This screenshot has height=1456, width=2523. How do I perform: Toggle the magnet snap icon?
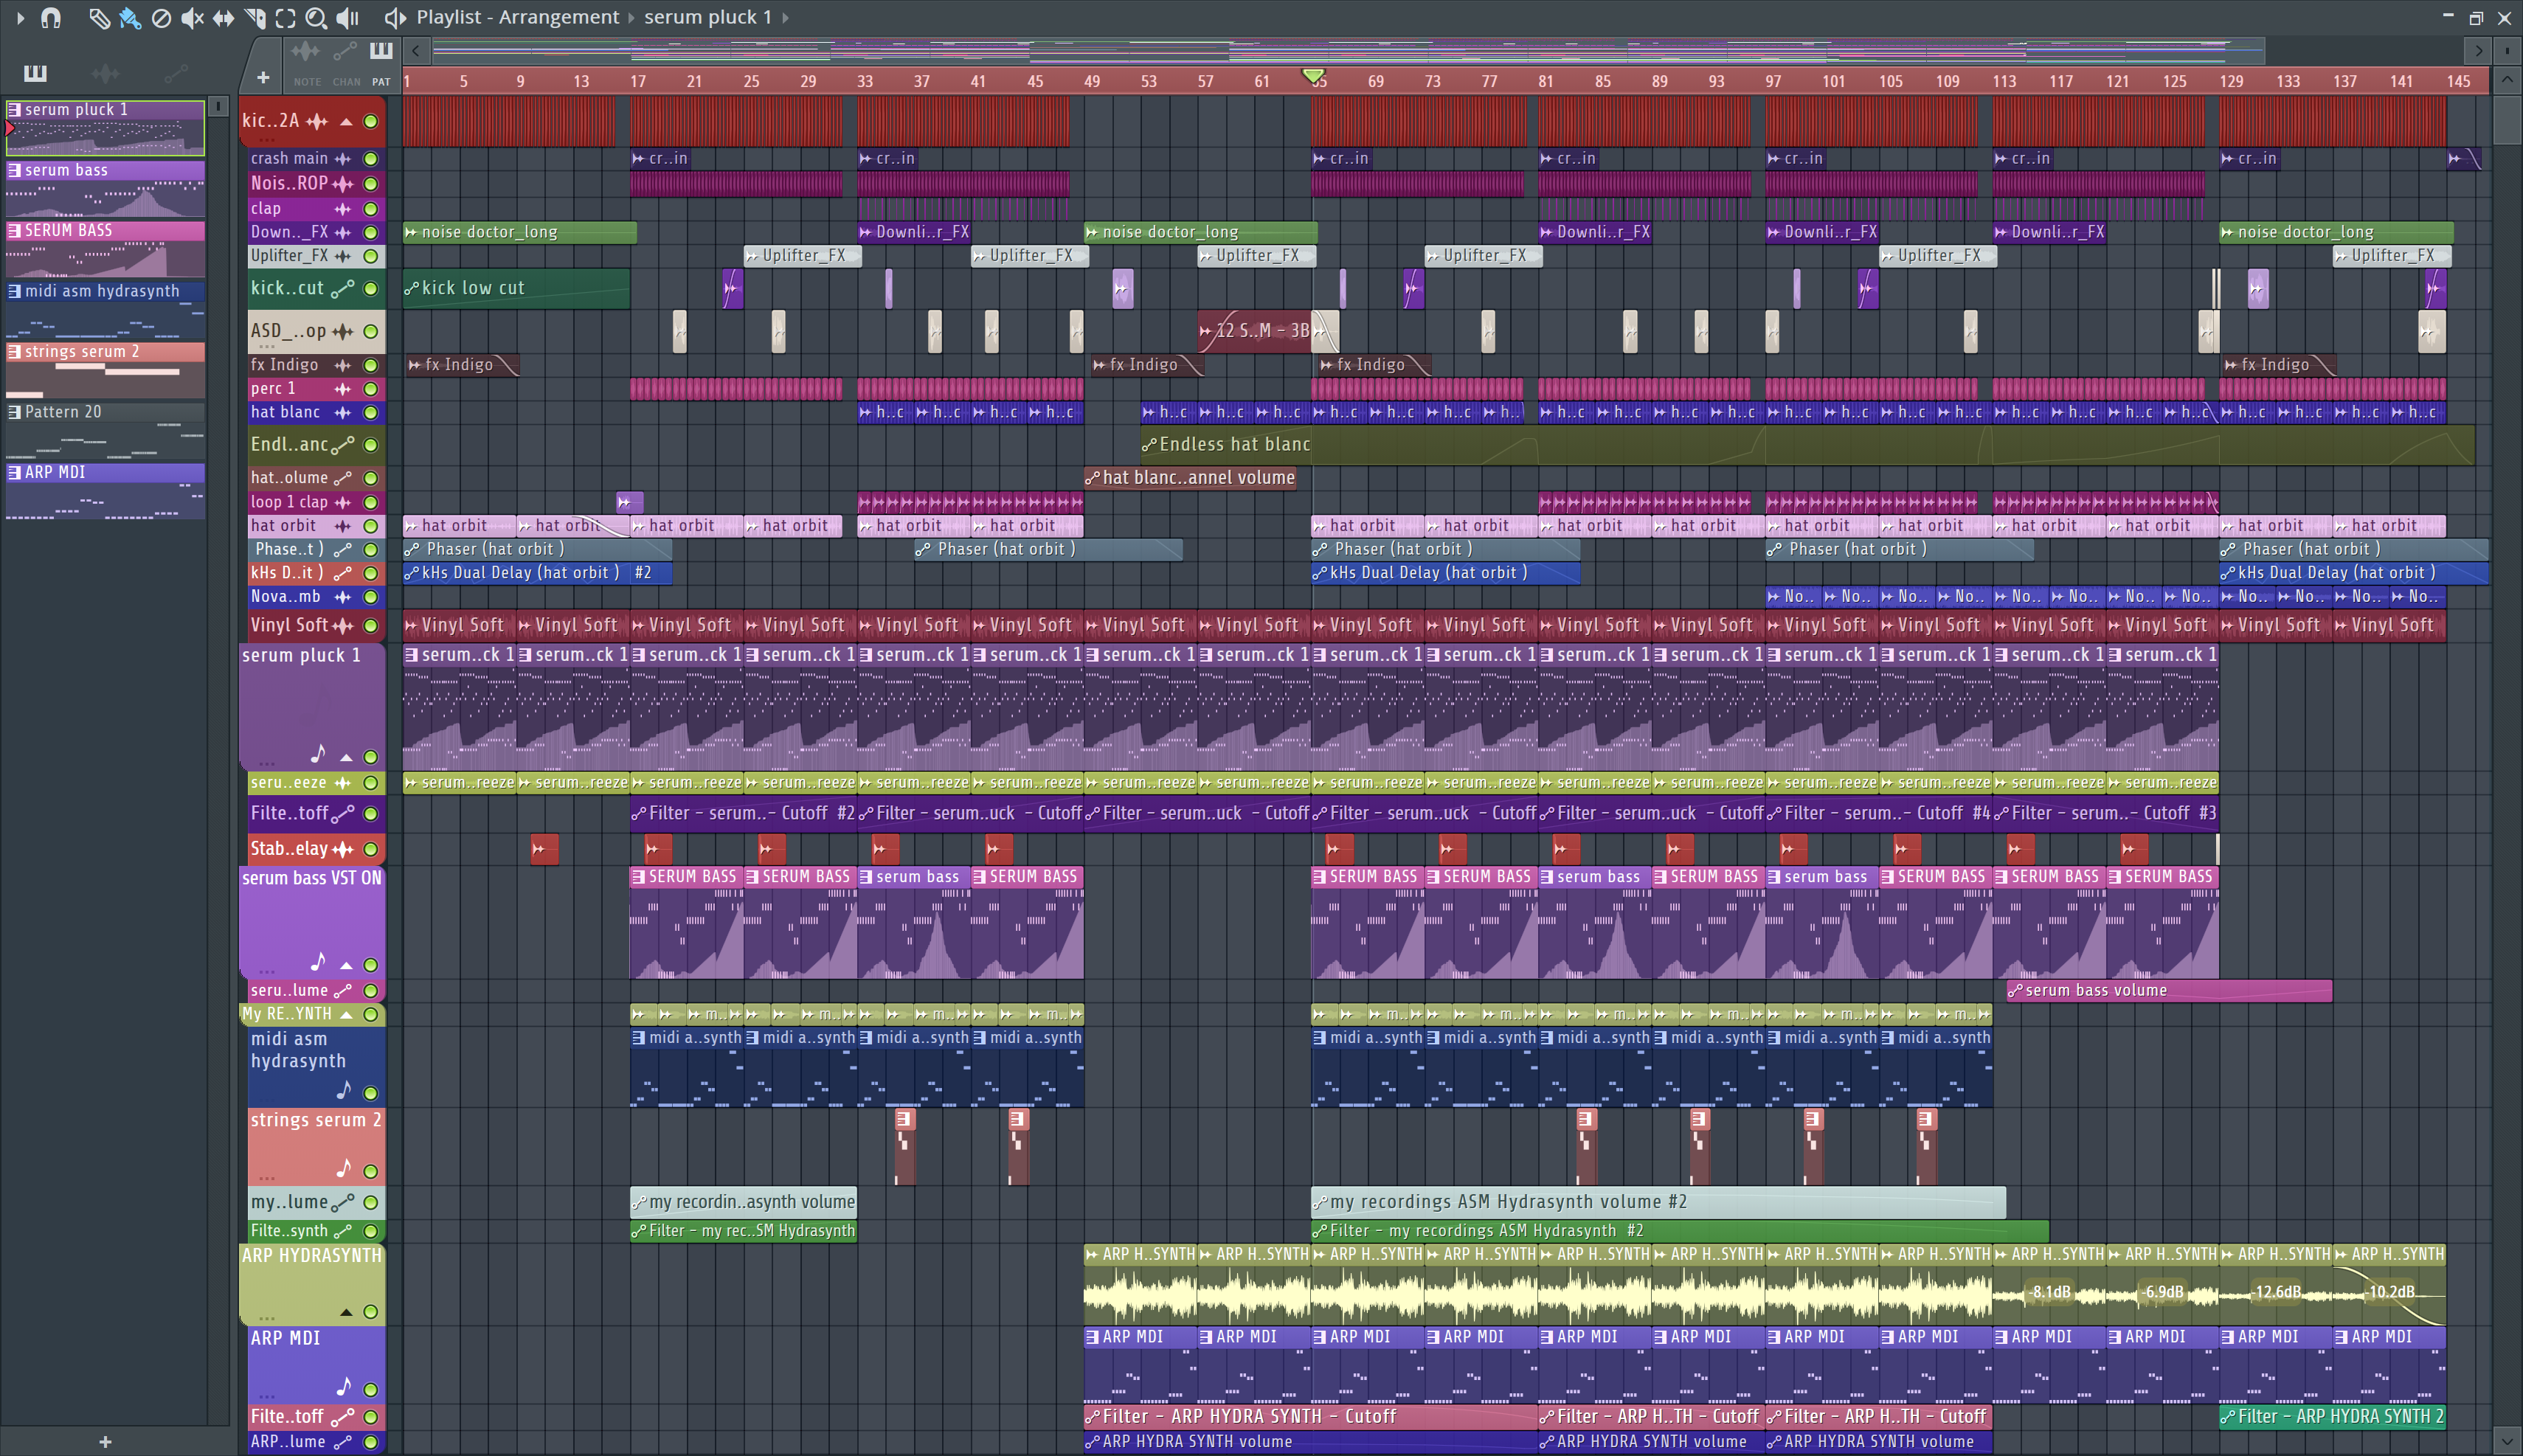pyautogui.click(x=50, y=18)
